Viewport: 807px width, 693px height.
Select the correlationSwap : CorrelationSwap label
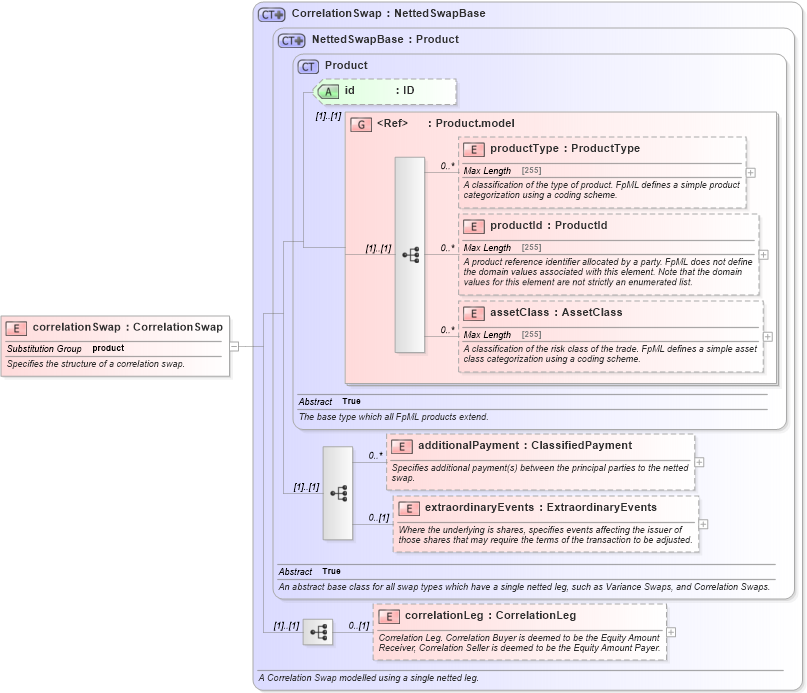coord(128,327)
